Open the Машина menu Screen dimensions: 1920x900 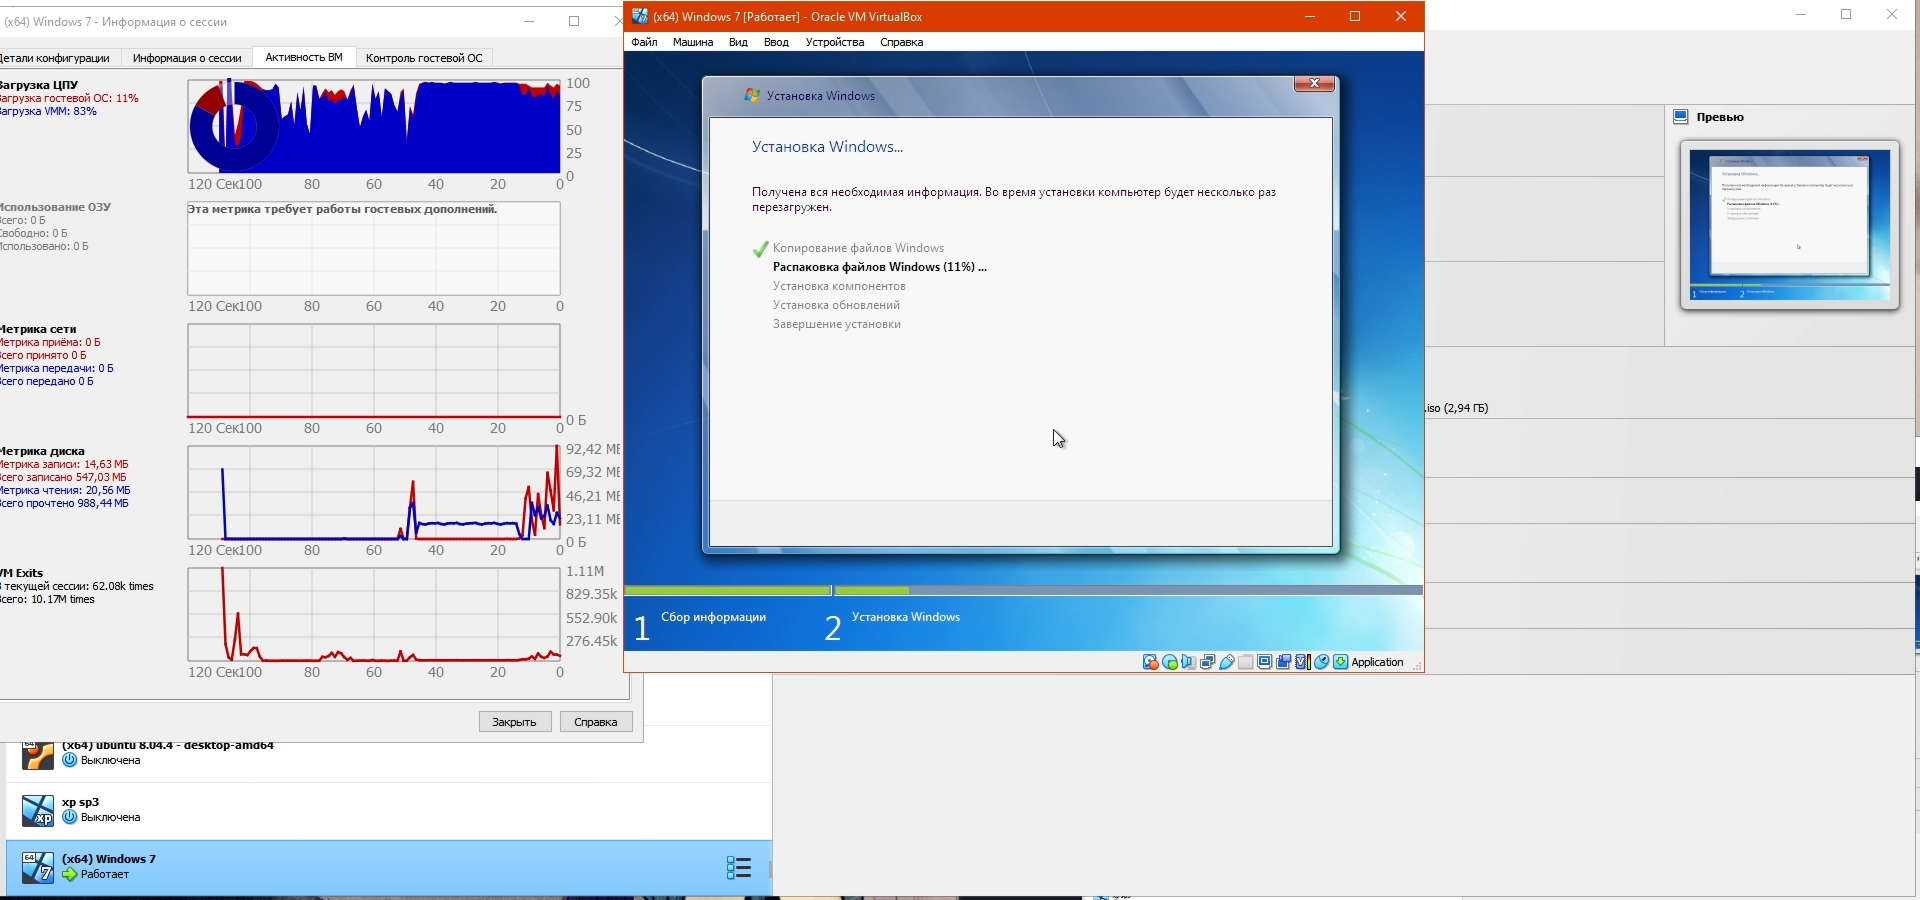point(693,42)
